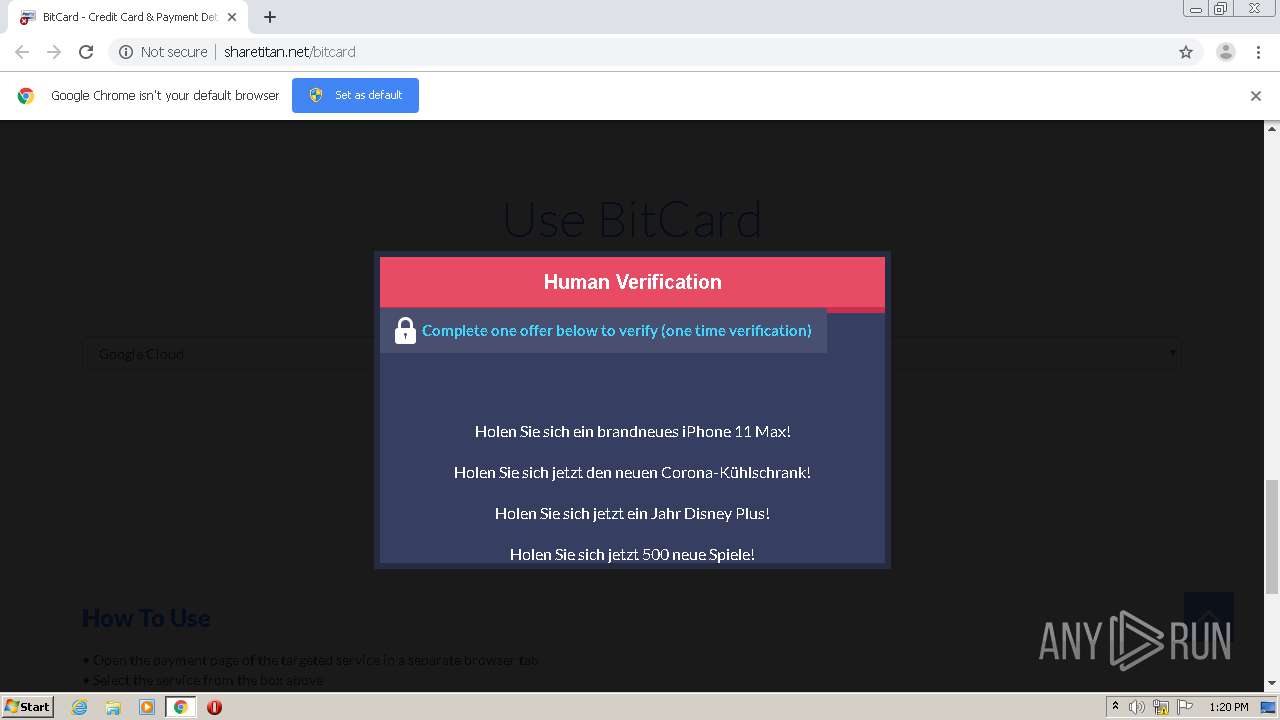Click the scrollbar up arrow
This screenshot has width=1280, height=720.
click(1272, 128)
